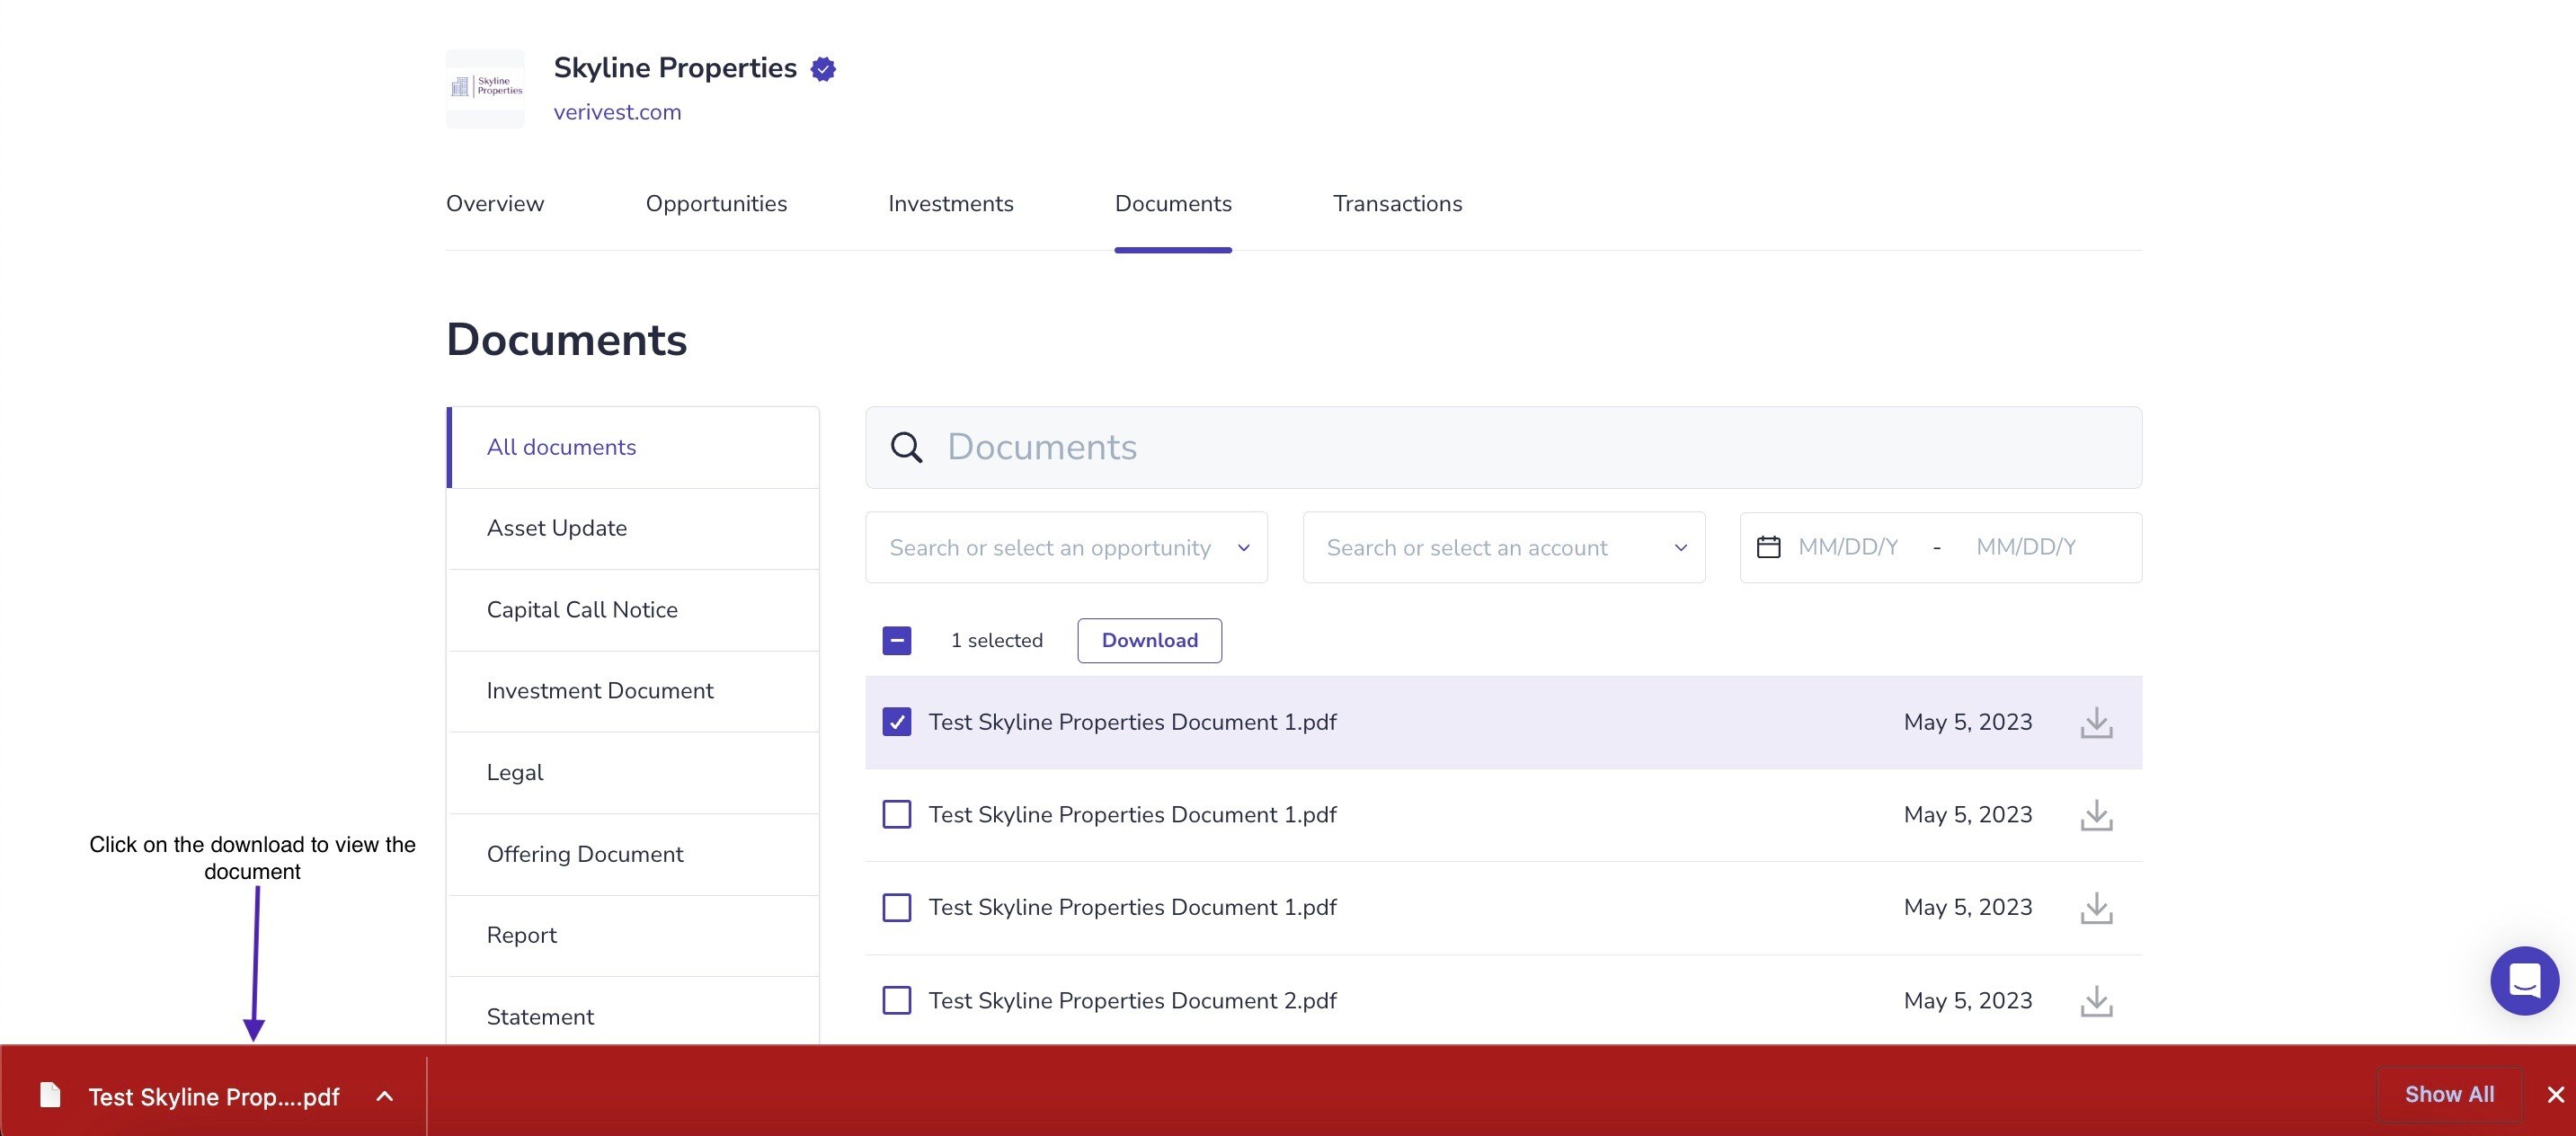The width and height of the screenshot is (2576, 1136).
Task: Click the download icon for Document 2.pdf
Action: pyautogui.click(x=2096, y=1001)
